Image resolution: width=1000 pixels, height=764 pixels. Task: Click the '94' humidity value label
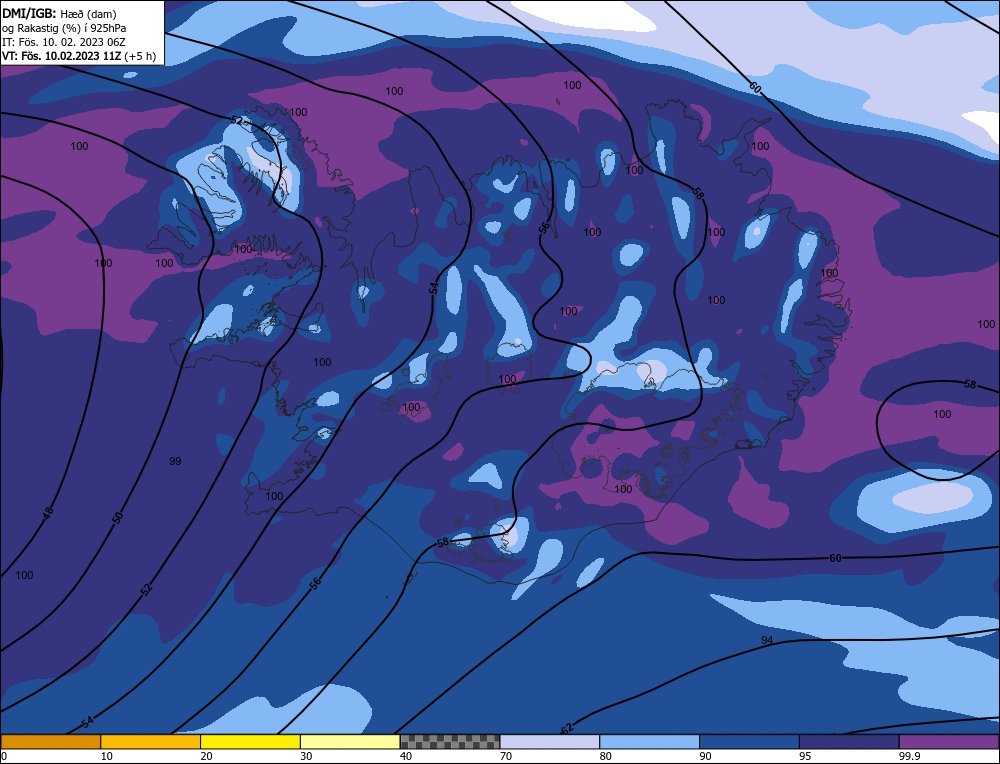click(767, 640)
